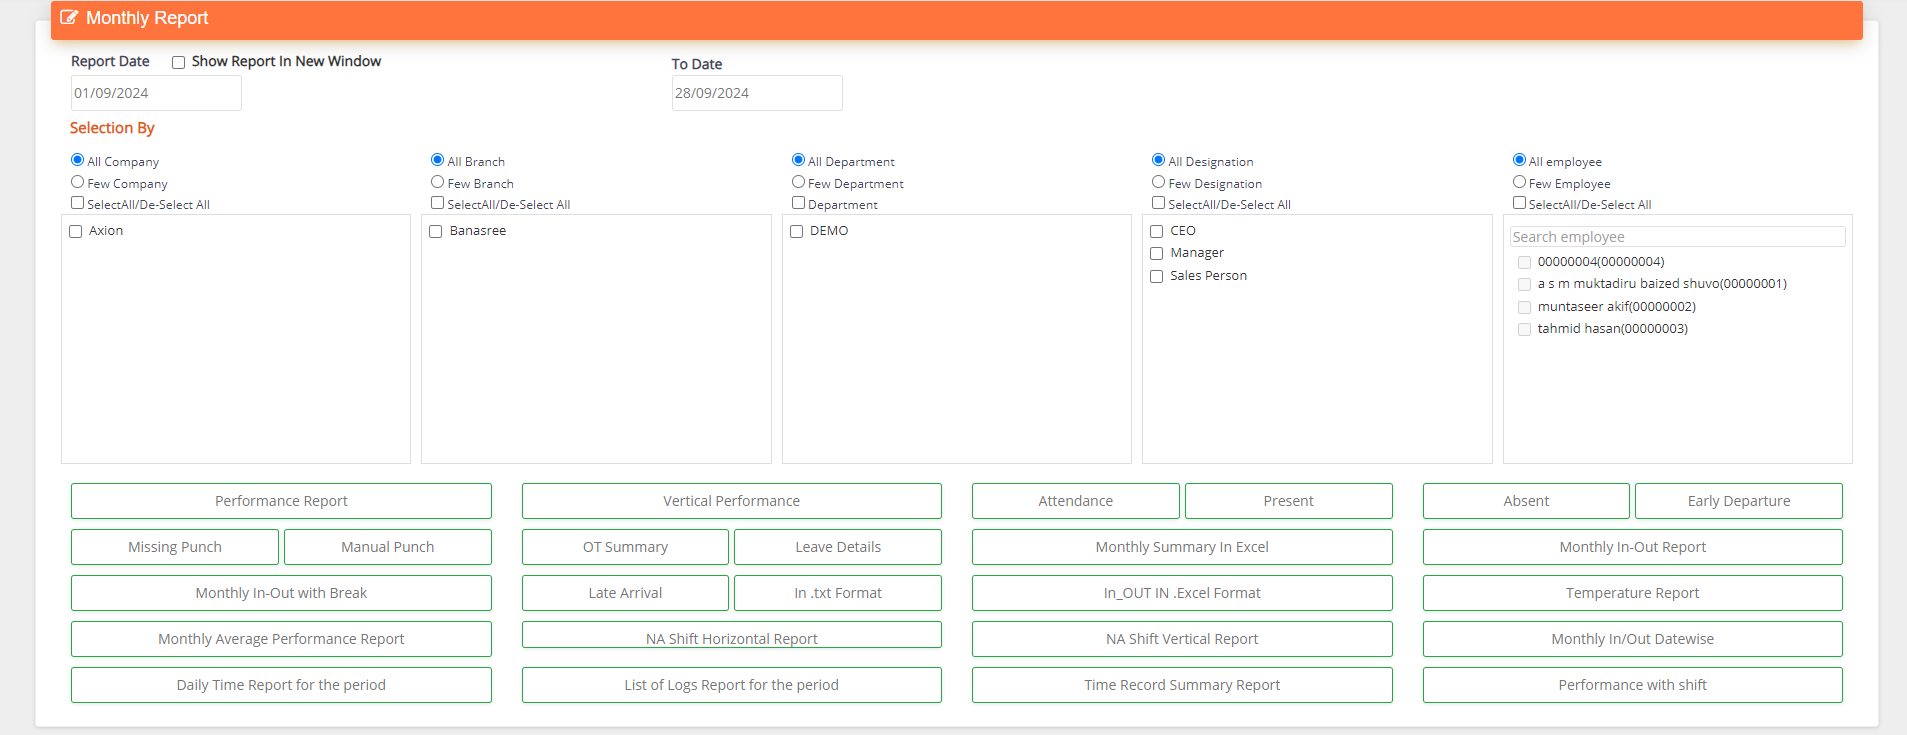Select the Few Company radio option
The image size is (1907, 735).
click(x=77, y=182)
